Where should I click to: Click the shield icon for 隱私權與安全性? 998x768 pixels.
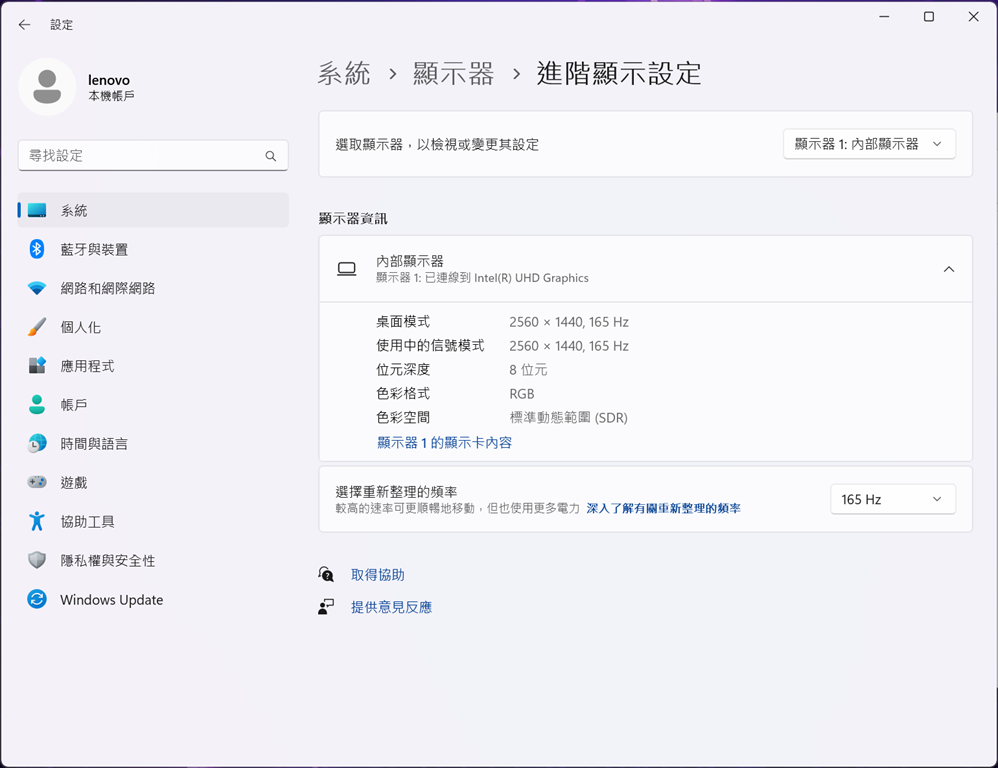pyautogui.click(x=37, y=560)
